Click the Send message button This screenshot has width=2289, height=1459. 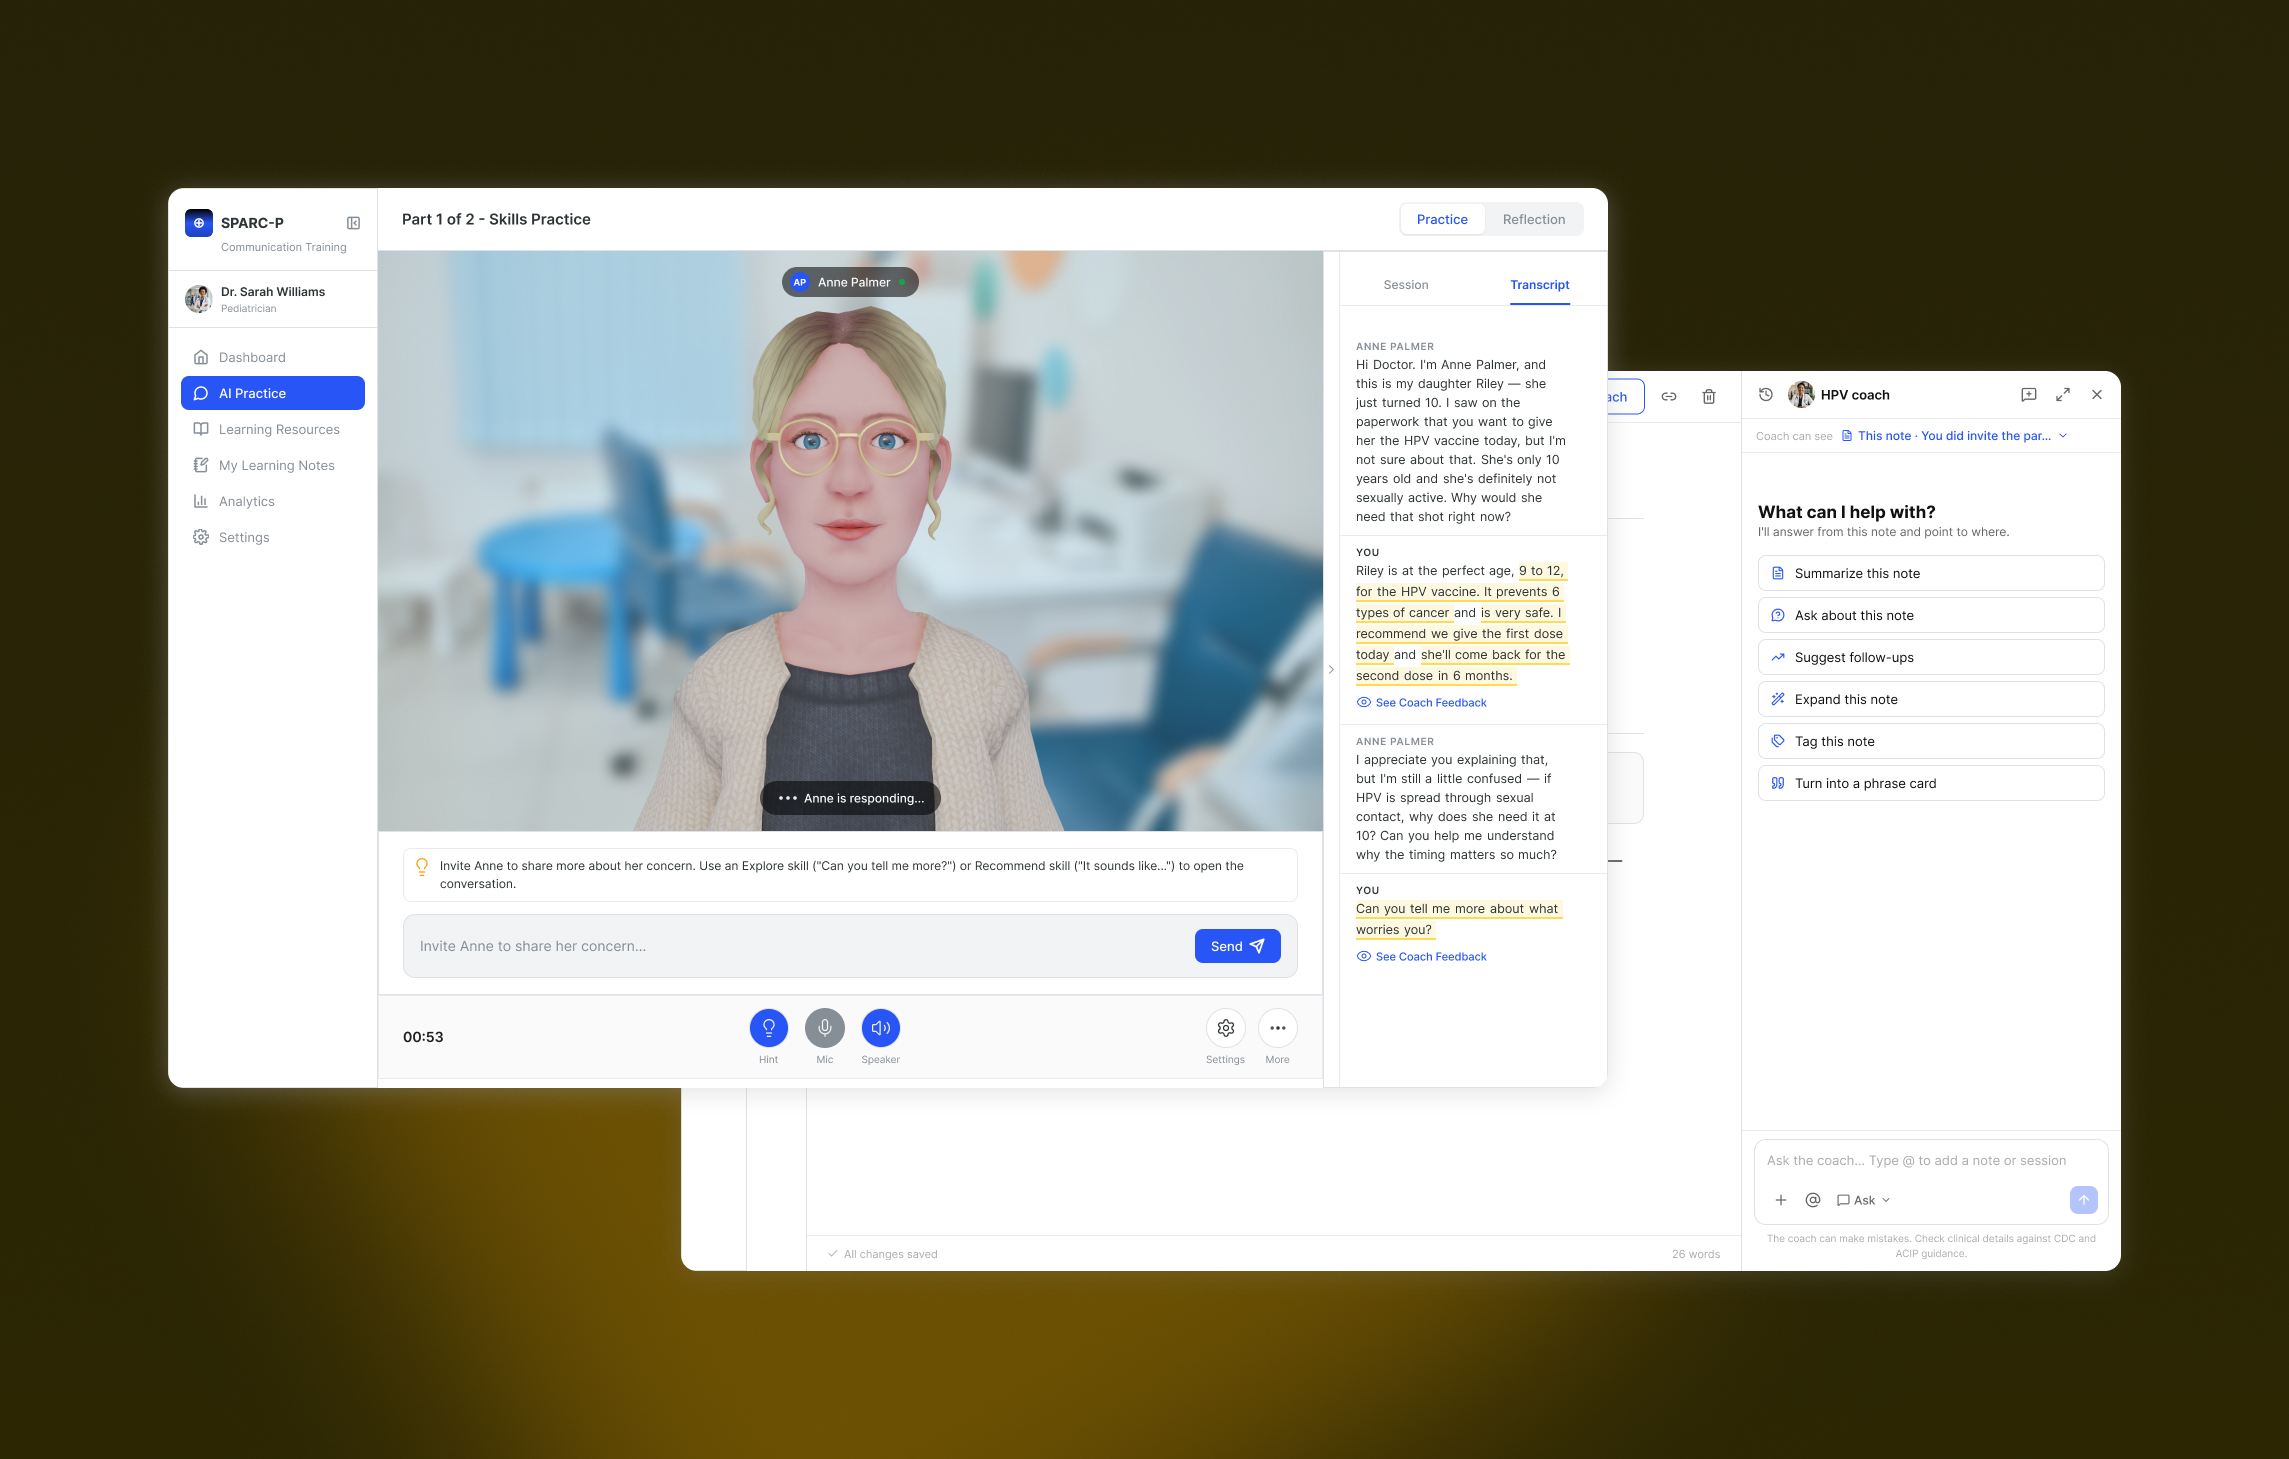1237,946
